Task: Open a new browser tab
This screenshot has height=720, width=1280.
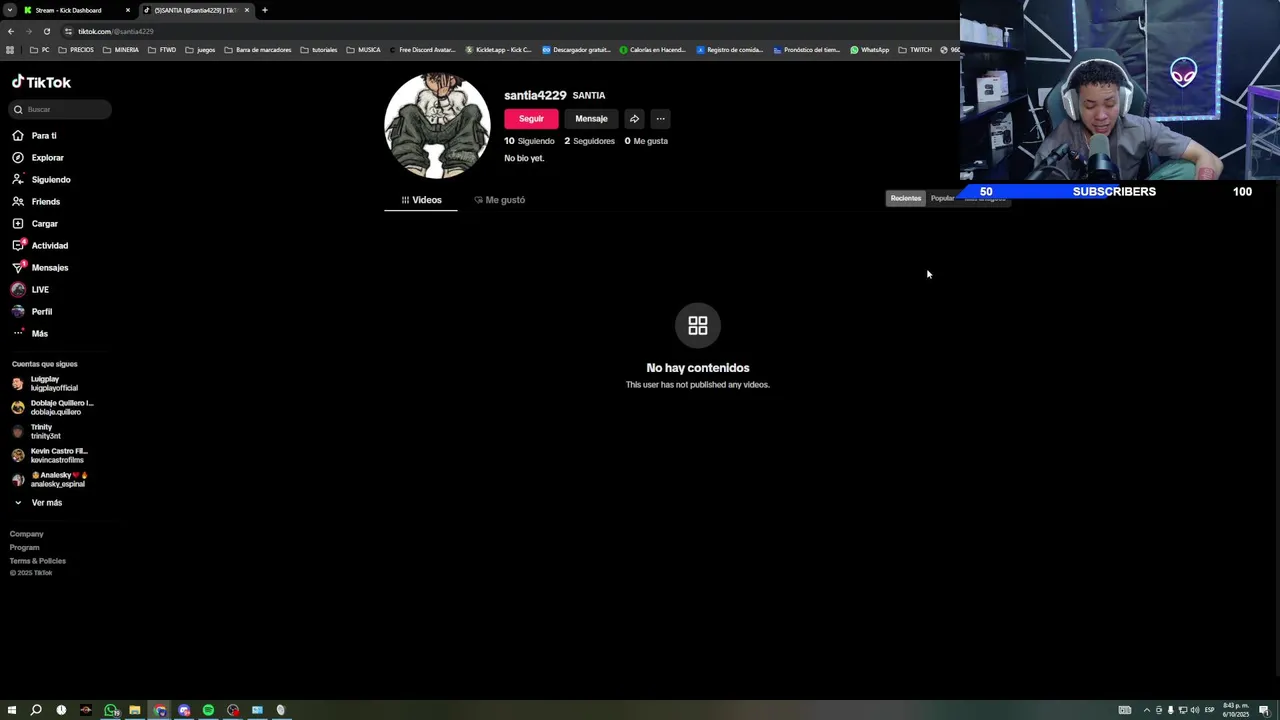Action: point(265,10)
